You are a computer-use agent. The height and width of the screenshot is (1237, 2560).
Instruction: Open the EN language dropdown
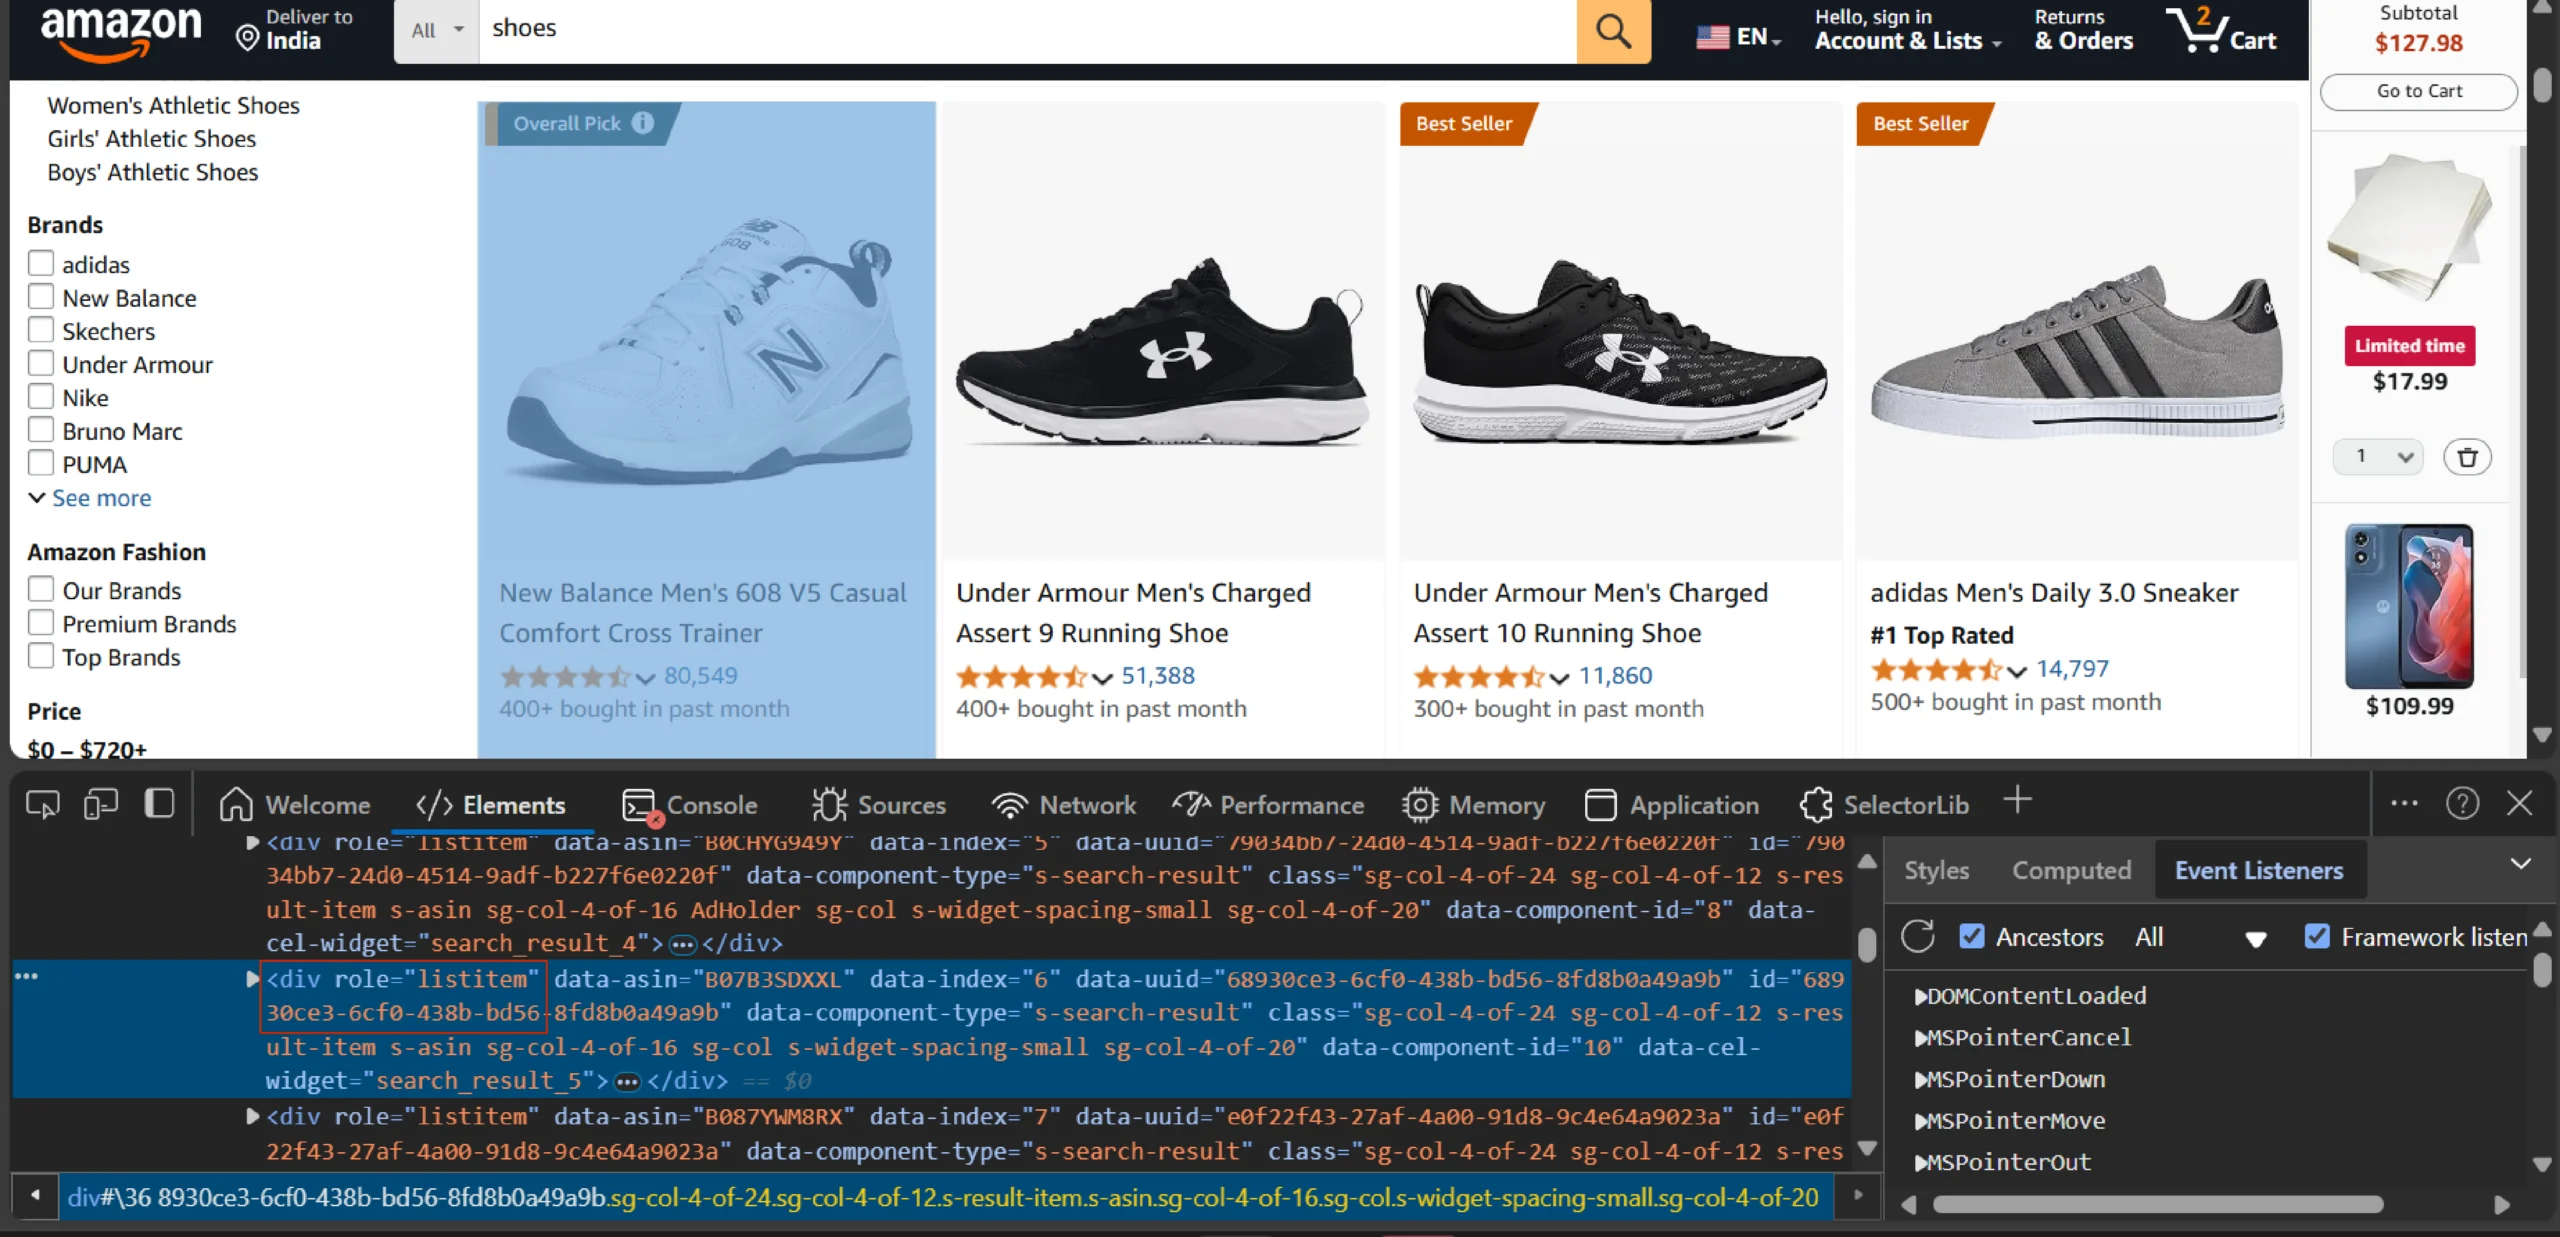[1739, 37]
